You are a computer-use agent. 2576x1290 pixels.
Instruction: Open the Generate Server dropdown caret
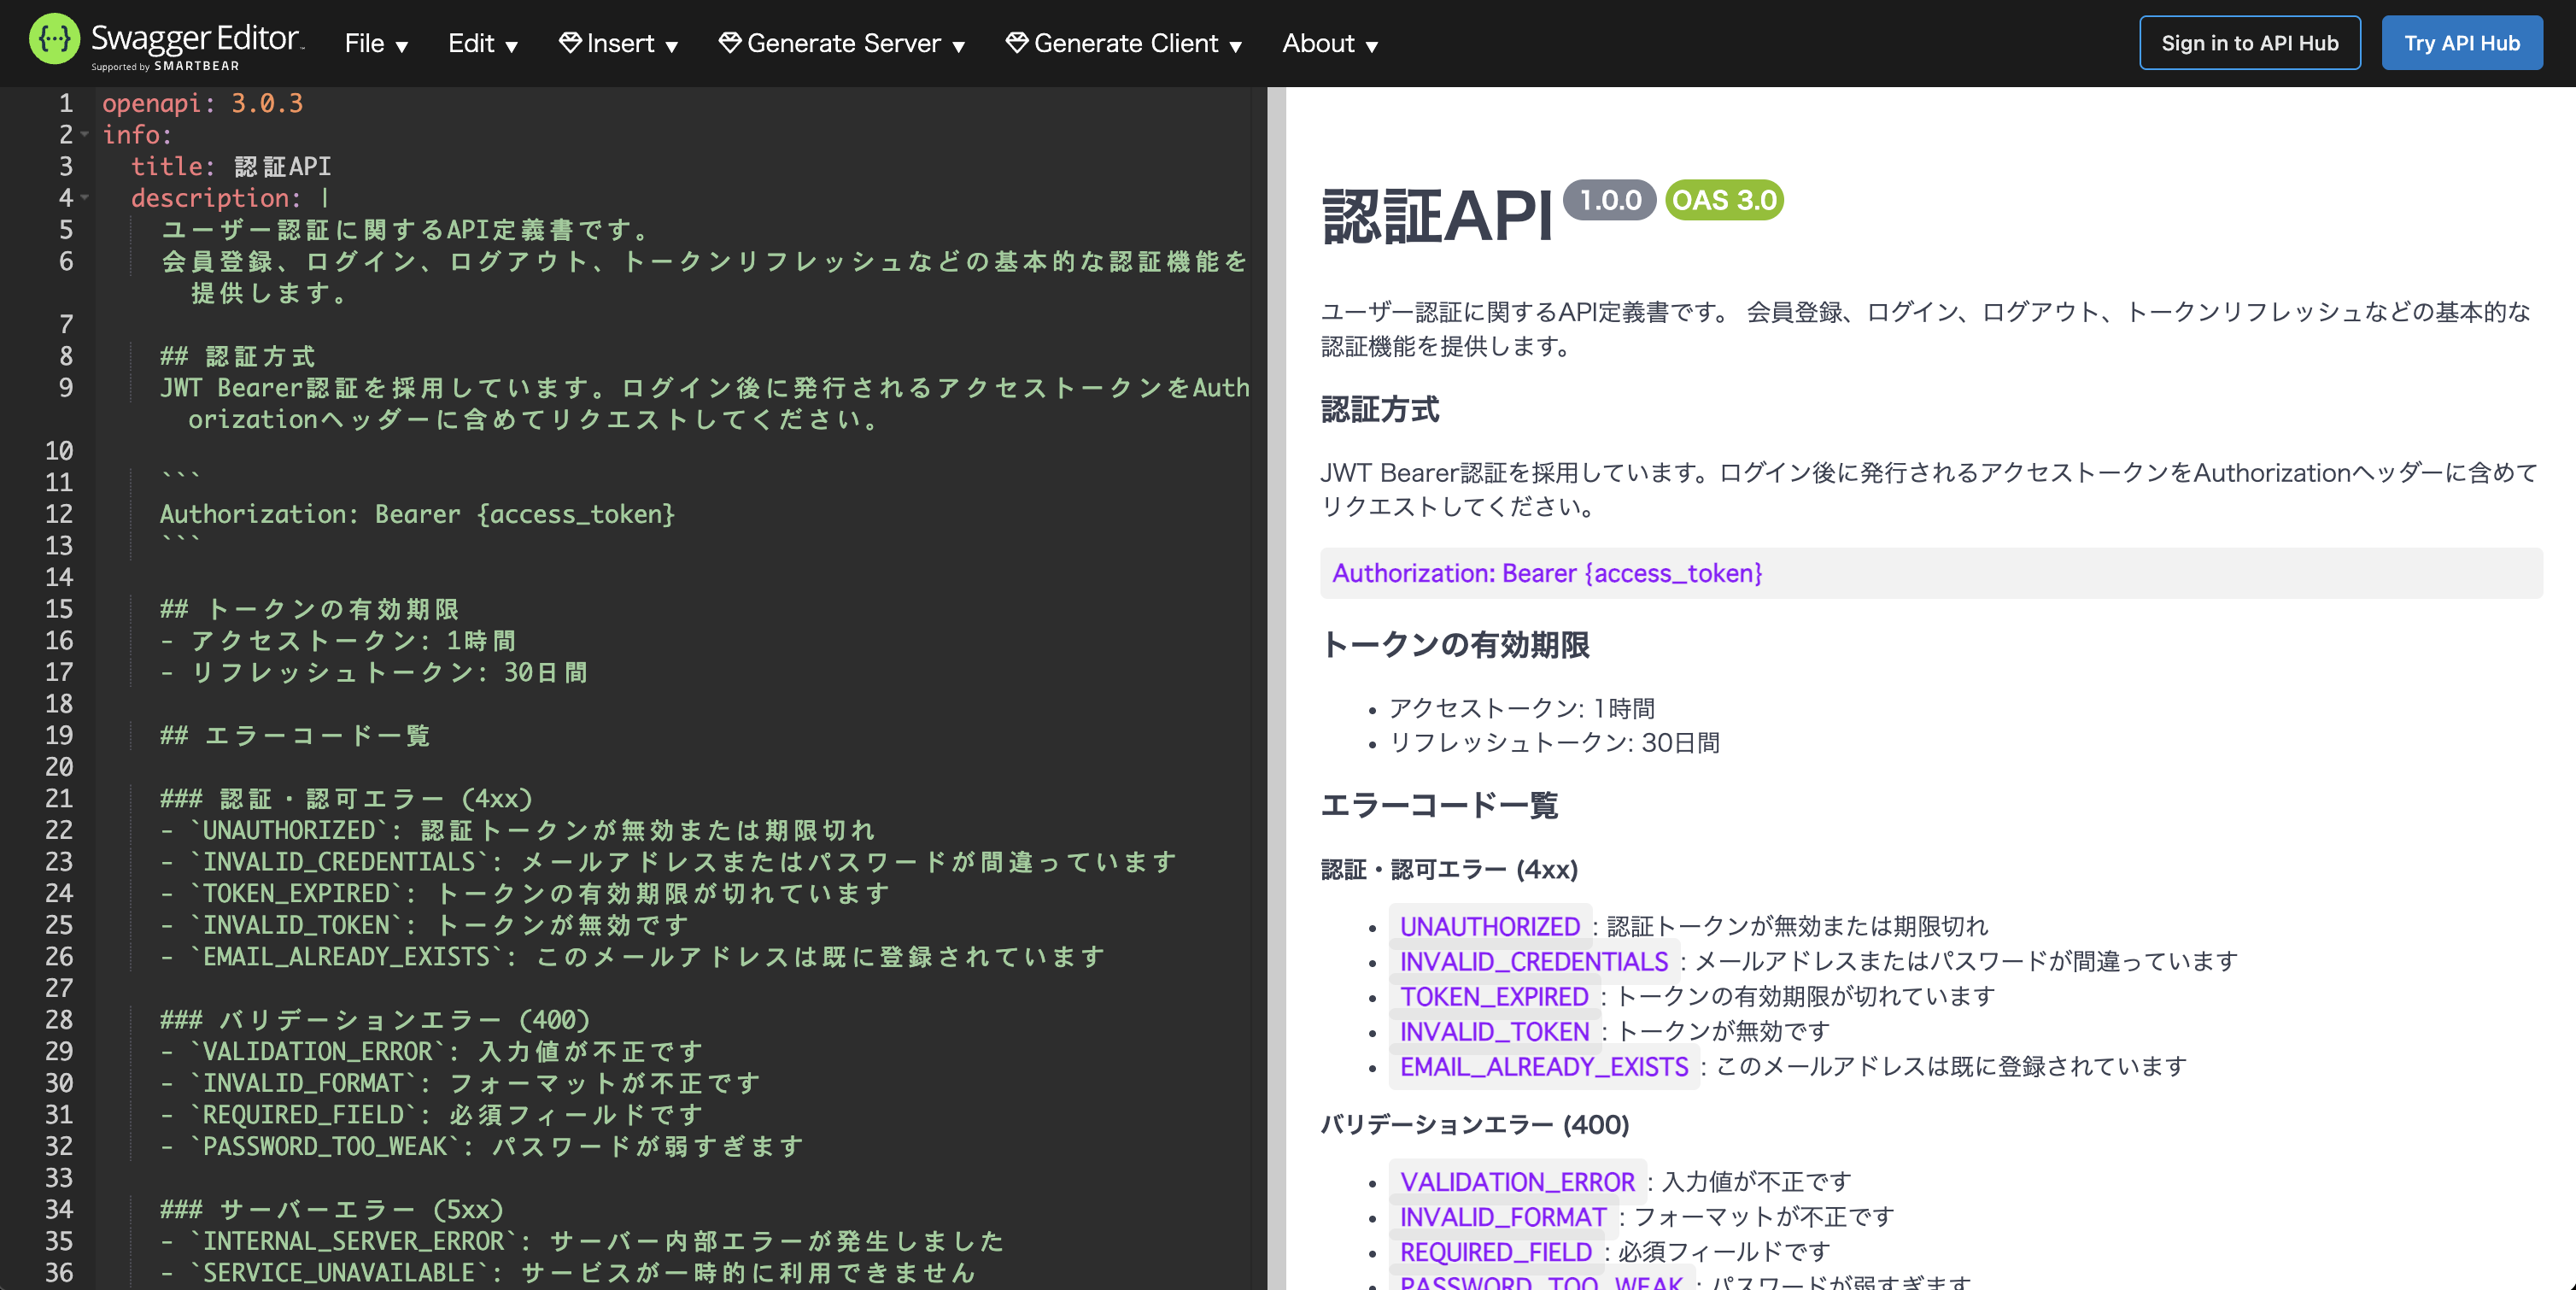coord(958,46)
